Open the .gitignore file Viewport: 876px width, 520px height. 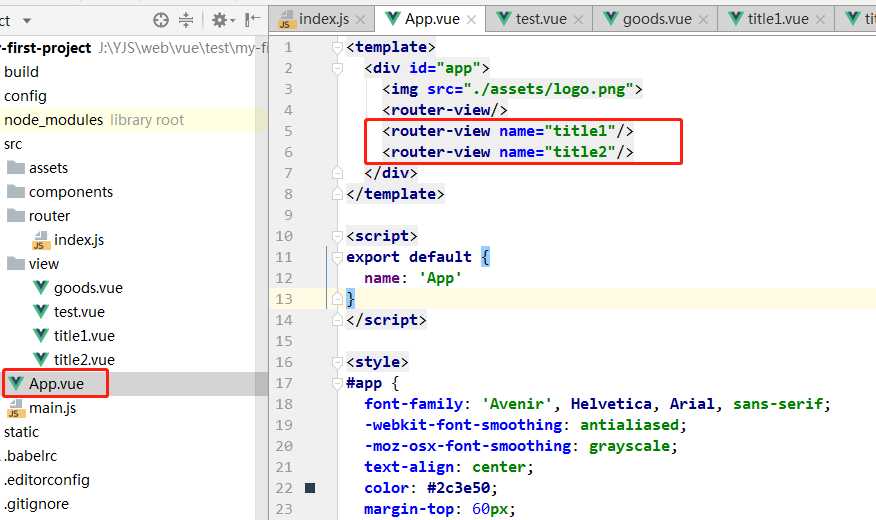pyautogui.click(x=36, y=504)
